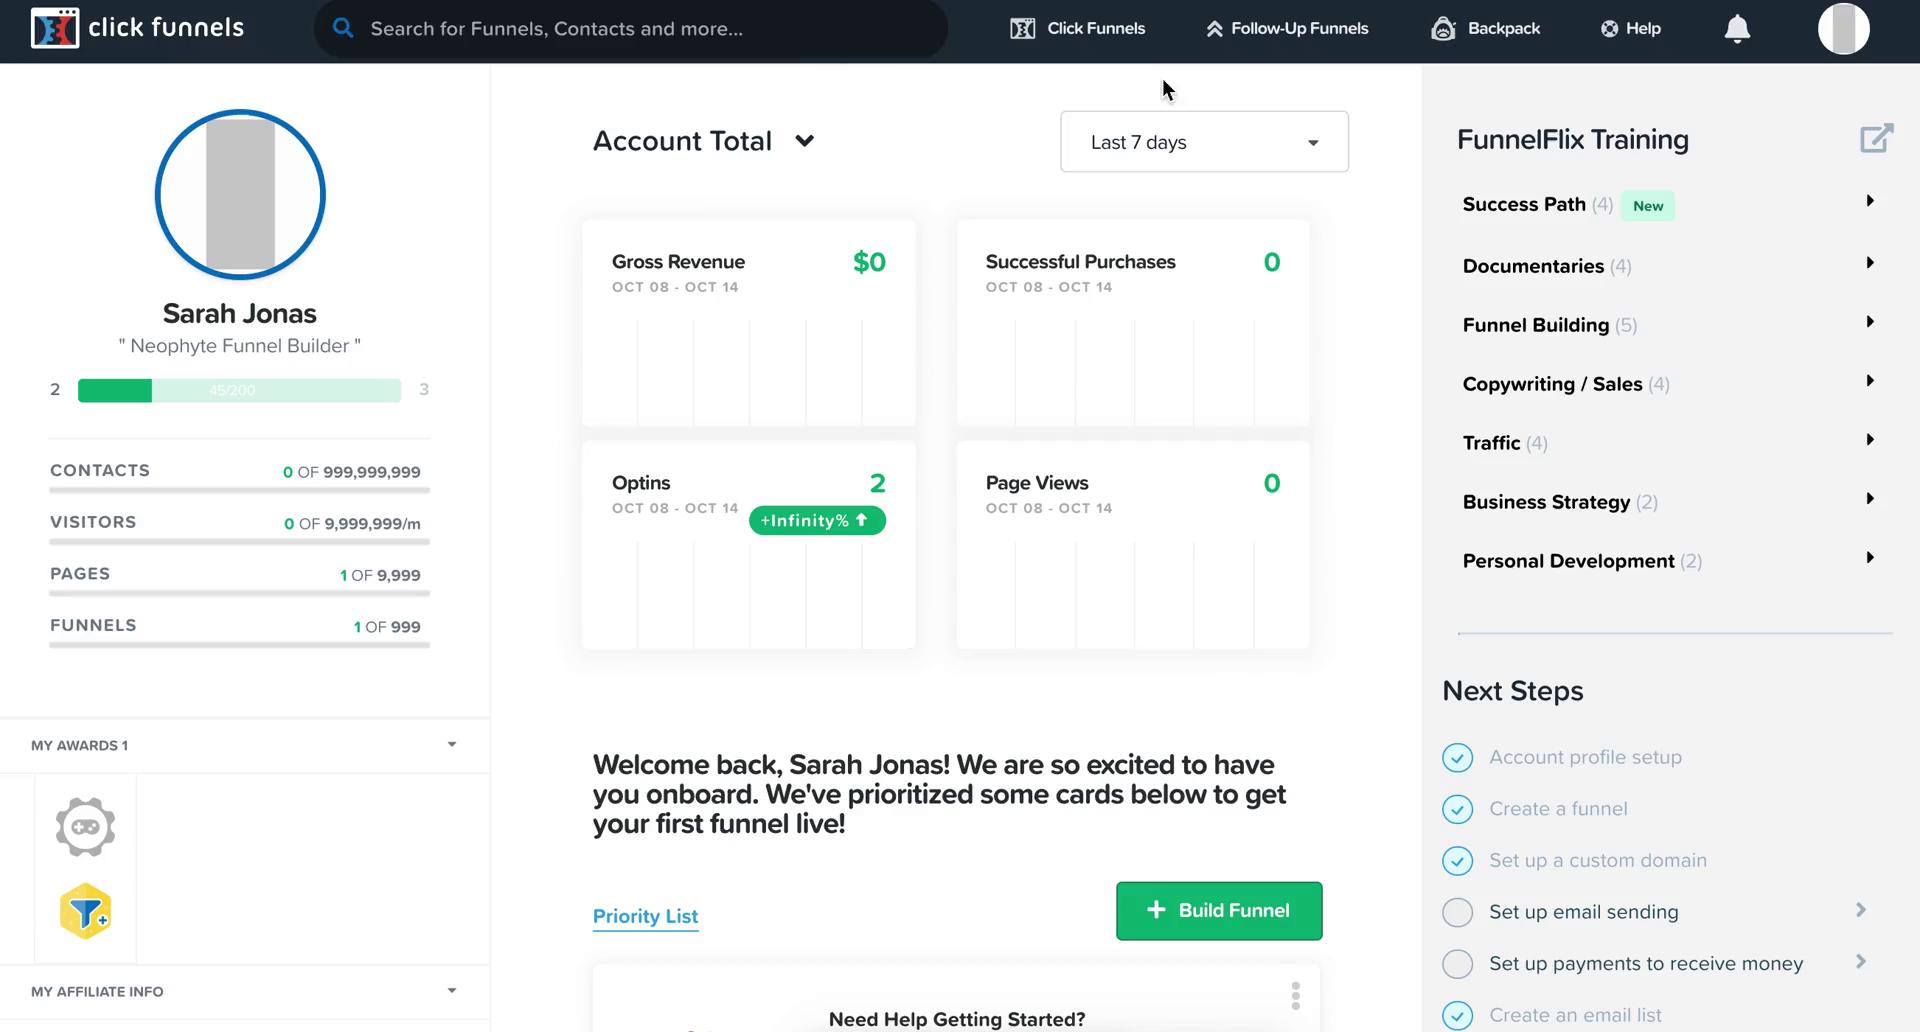Open the Help menu

(1630, 28)
